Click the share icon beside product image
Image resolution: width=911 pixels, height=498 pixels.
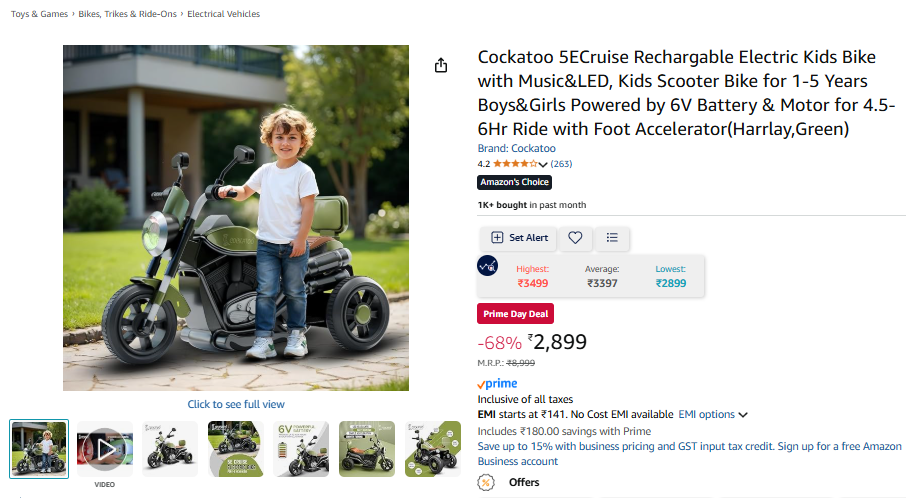tap(441, 65)
